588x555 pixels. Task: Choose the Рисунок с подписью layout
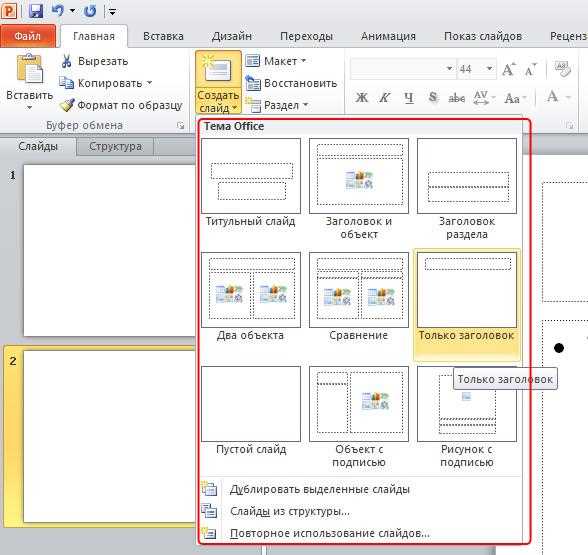467,417
